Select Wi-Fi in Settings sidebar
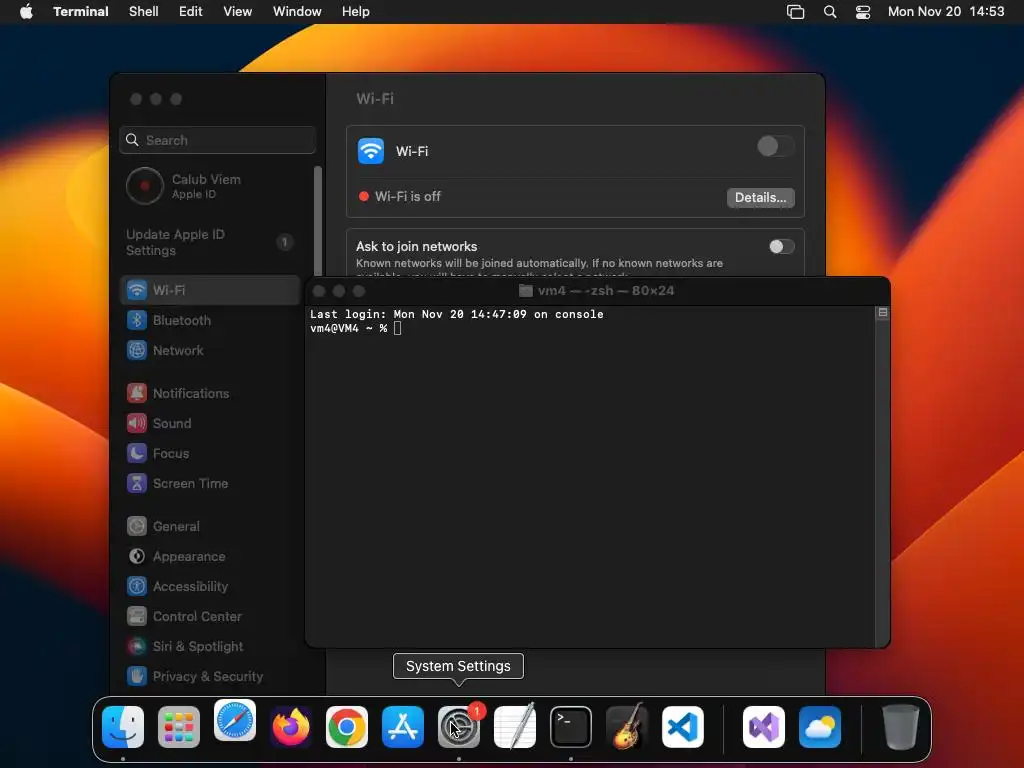This screenshot has width=1024, height=768. click(210, 290)
